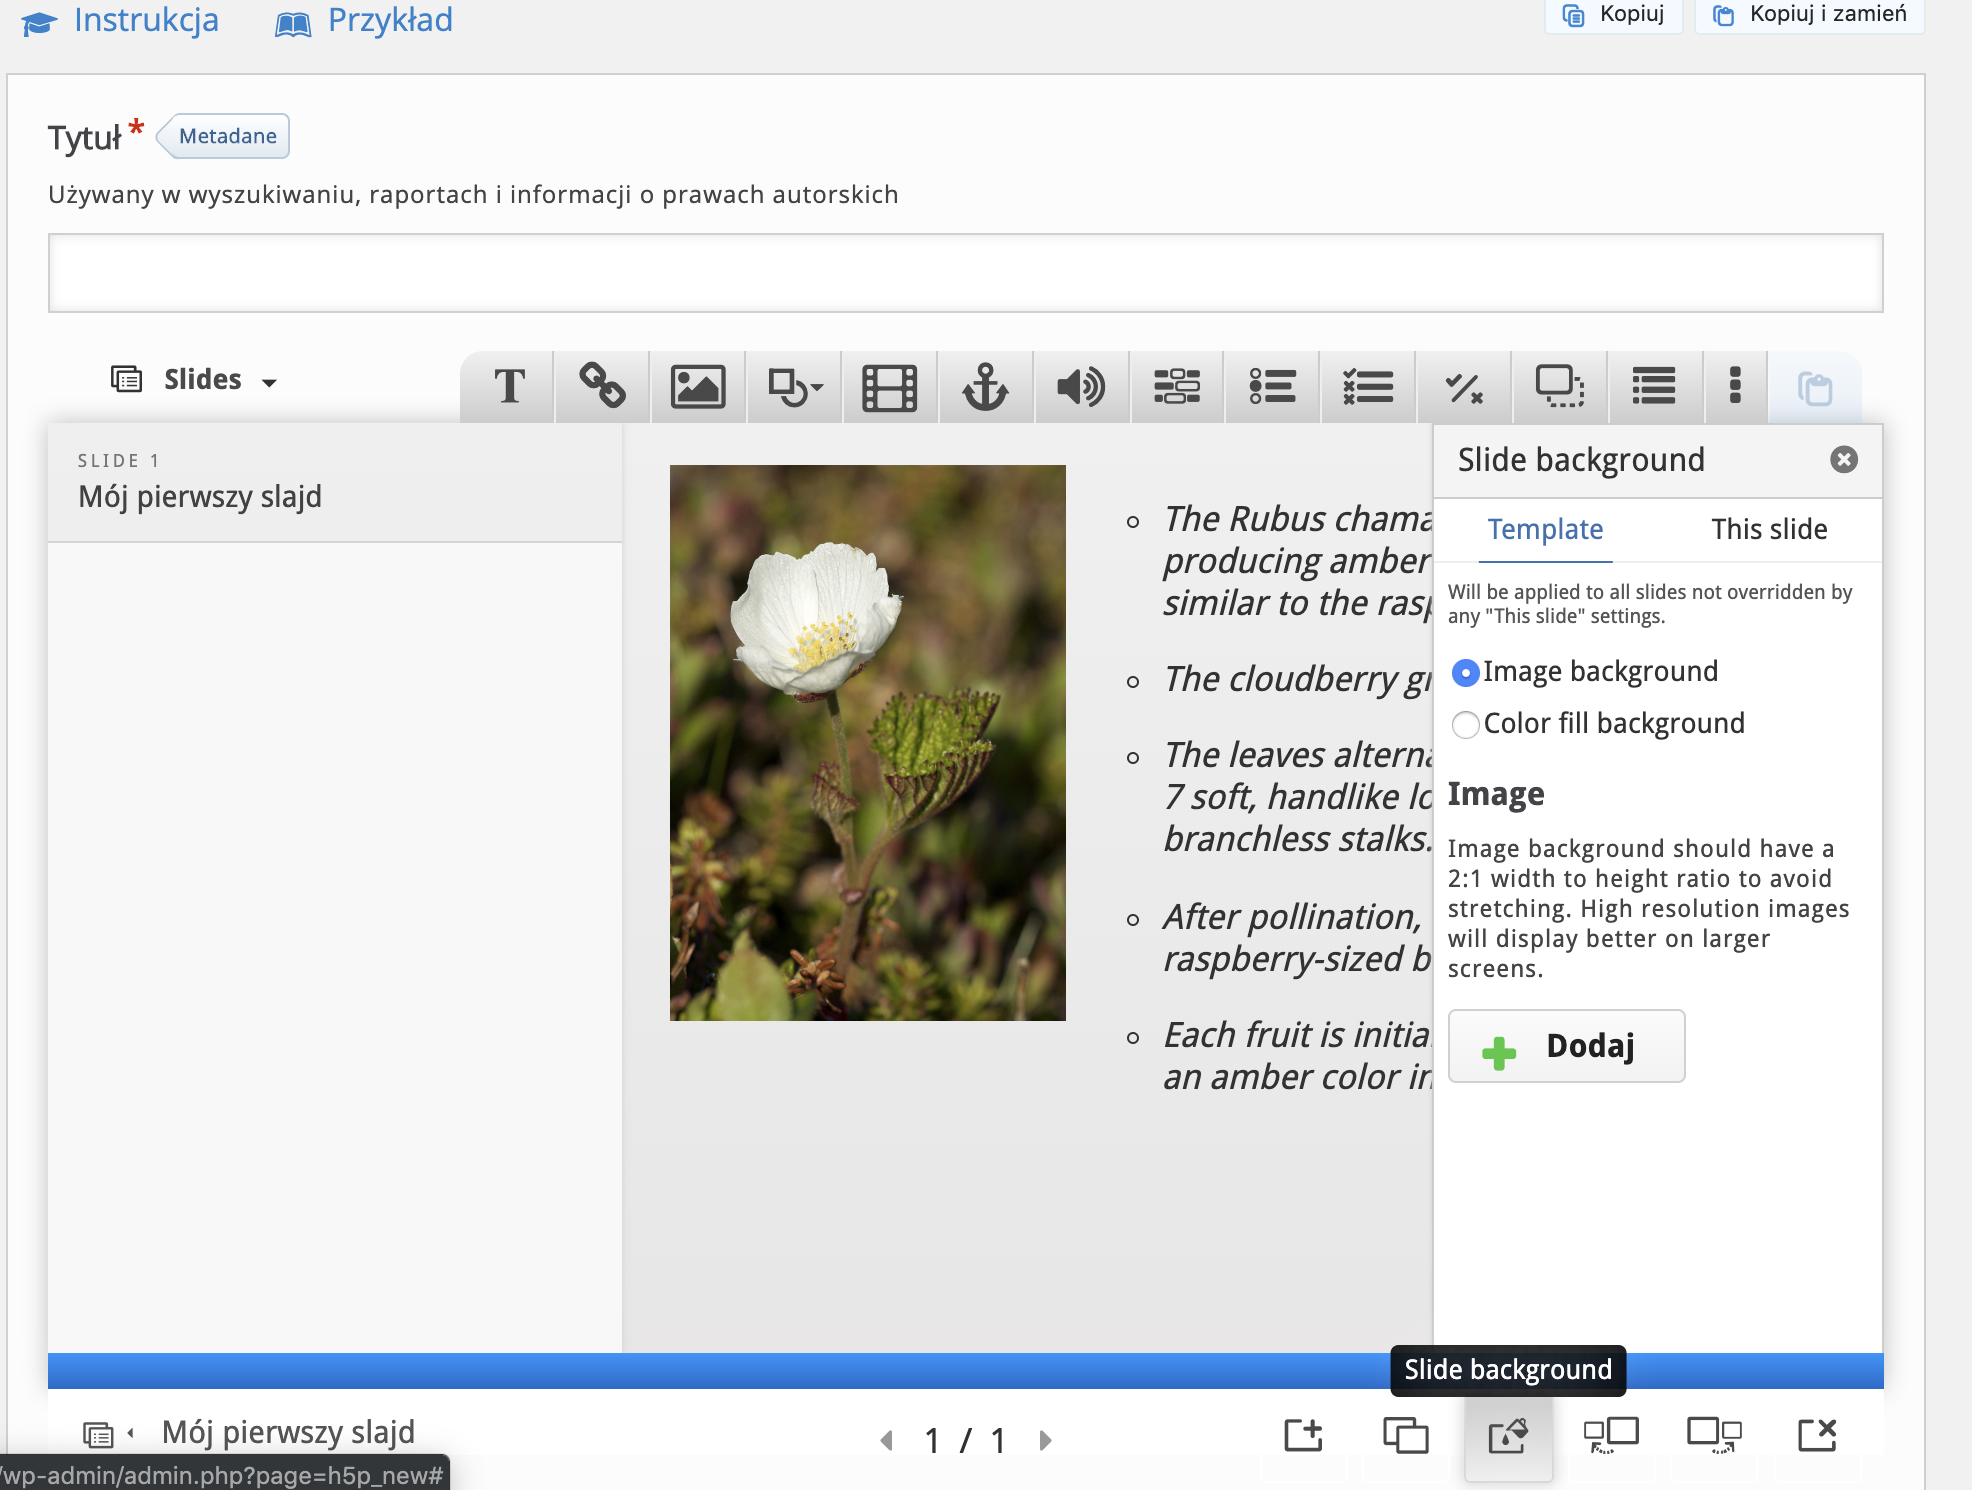Click the Link insert icon
Viewport: 1972px width, 1490px height.
[602, 387]
